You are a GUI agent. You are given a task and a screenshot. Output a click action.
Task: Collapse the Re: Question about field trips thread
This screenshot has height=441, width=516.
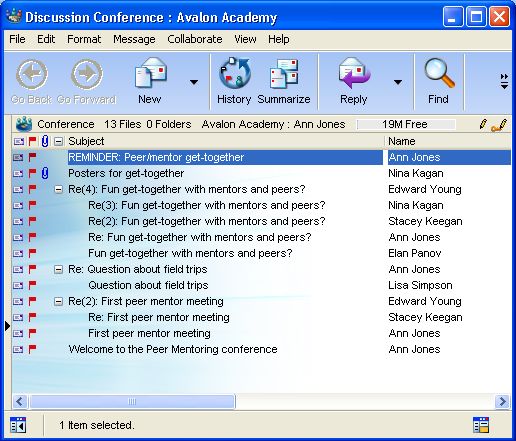[58, 269]
